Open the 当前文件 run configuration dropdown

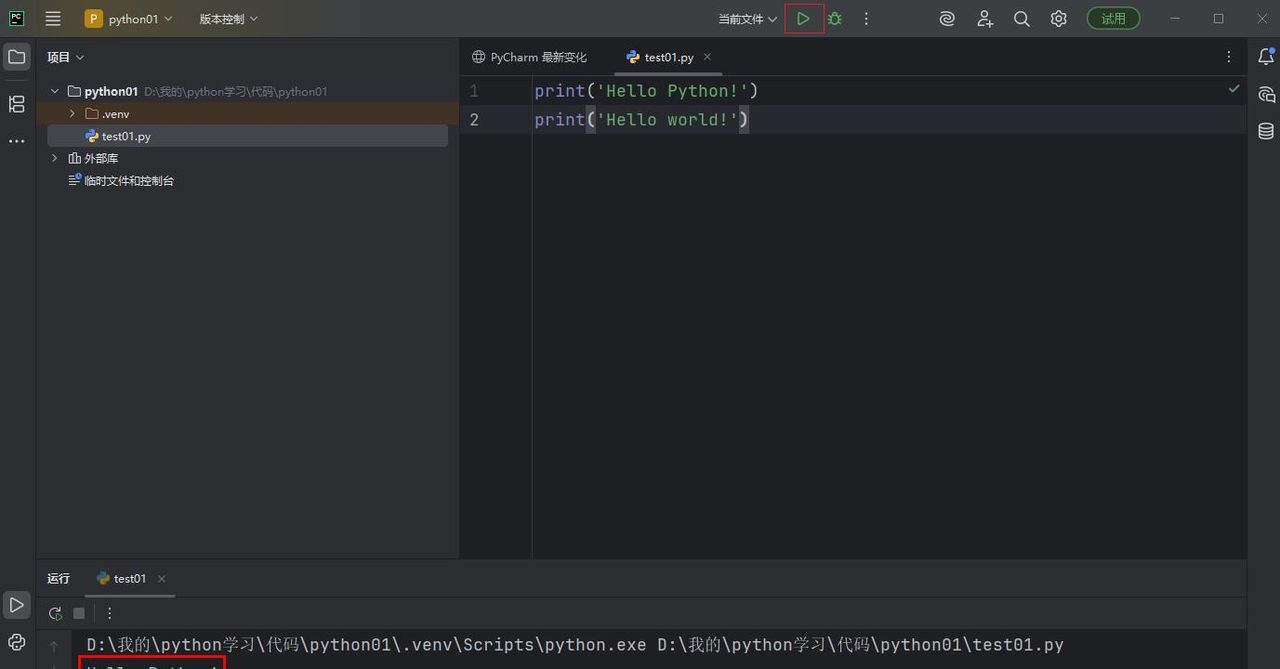click(747, 19)
